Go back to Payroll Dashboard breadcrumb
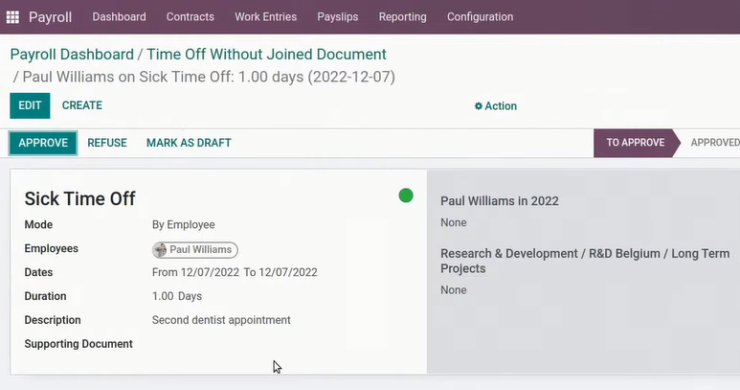This screenshot has width=740, height=390. 72,54
